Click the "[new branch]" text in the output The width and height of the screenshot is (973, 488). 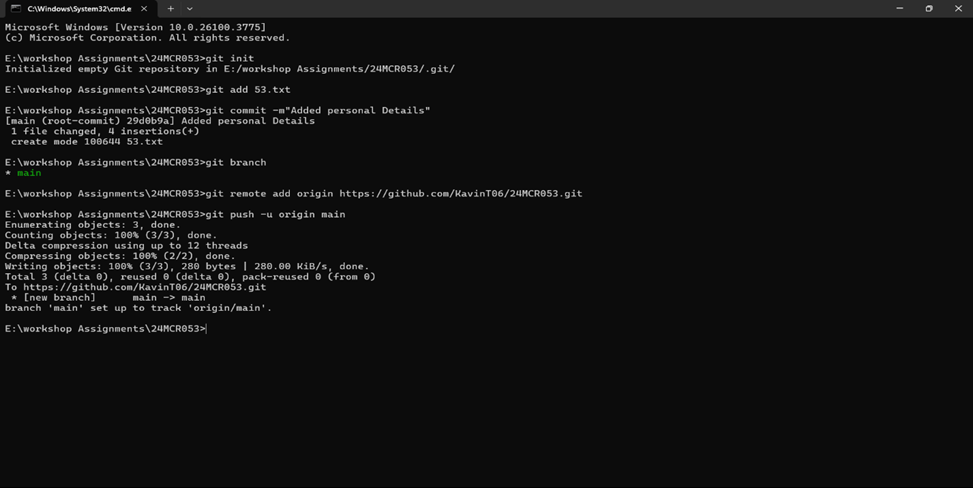tap(60, 297)
